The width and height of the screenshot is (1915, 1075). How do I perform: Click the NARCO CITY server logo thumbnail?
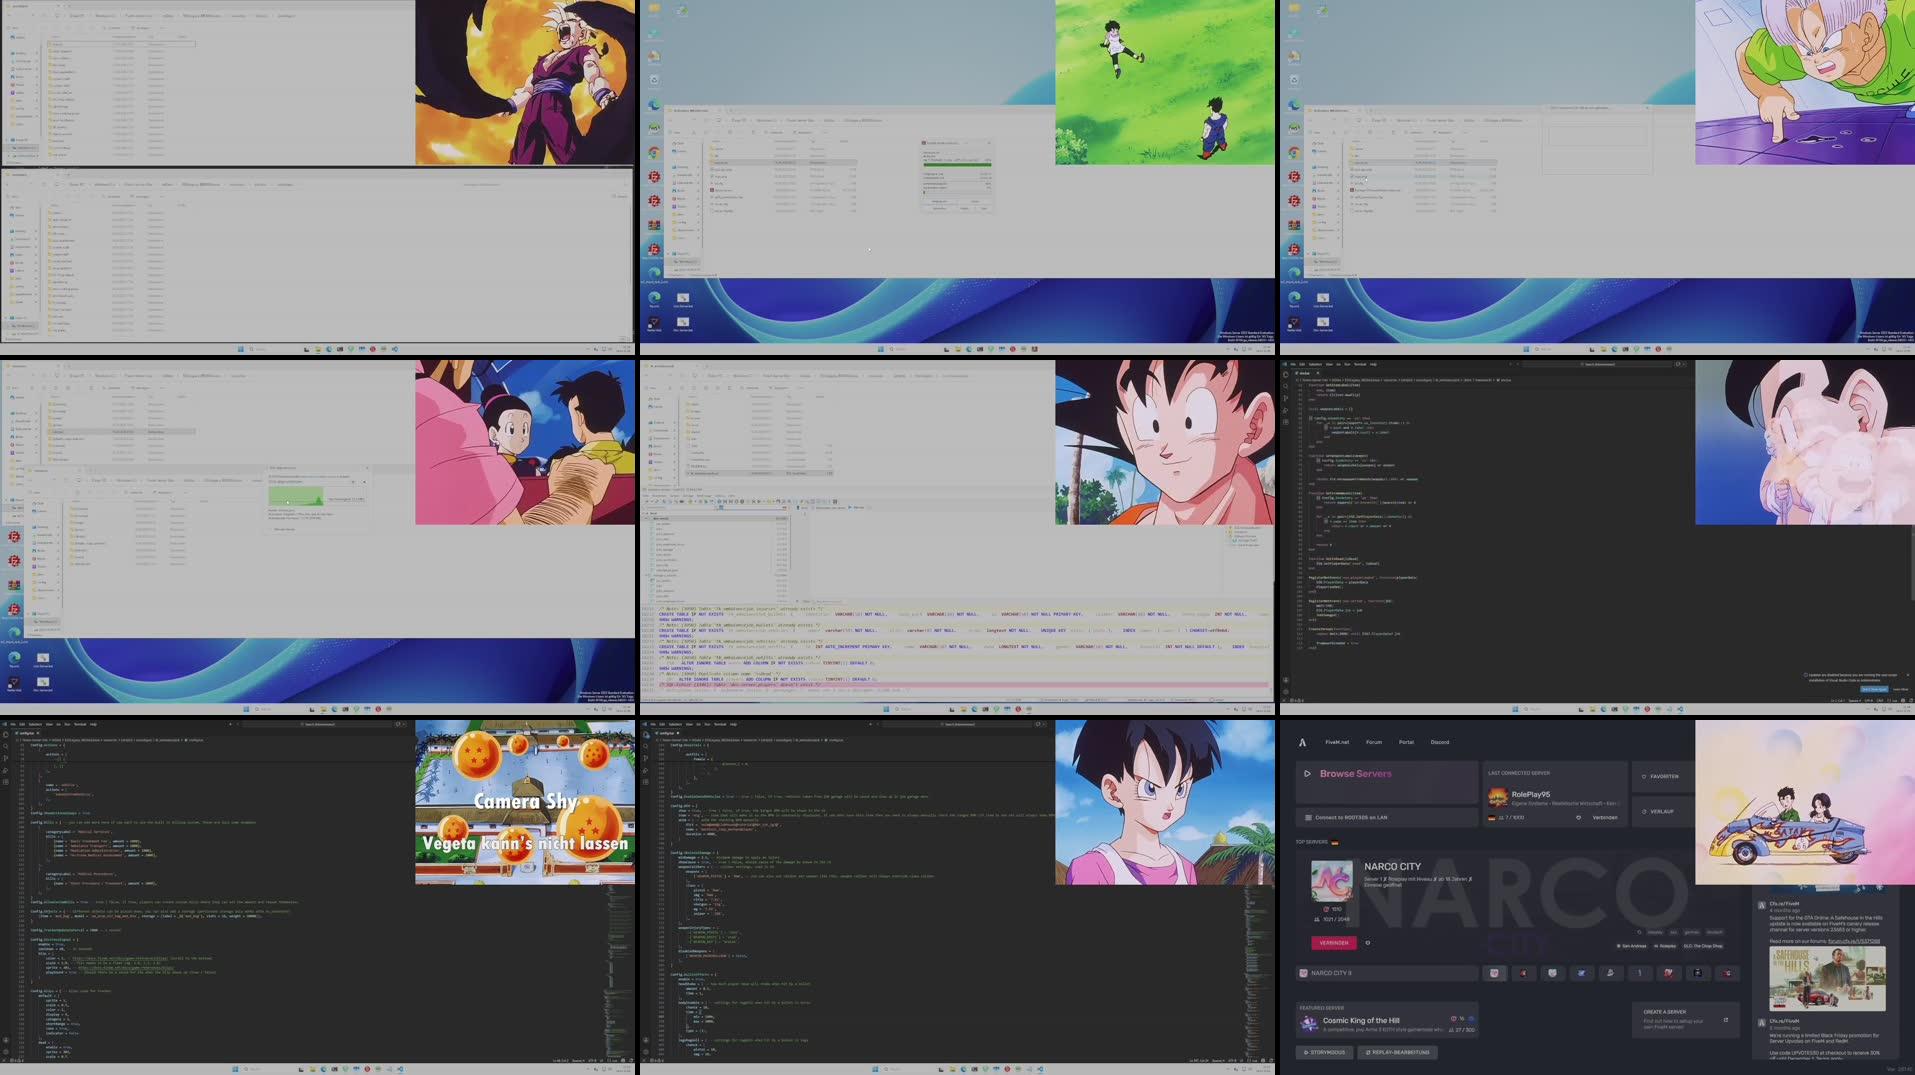click(1332, 881)
